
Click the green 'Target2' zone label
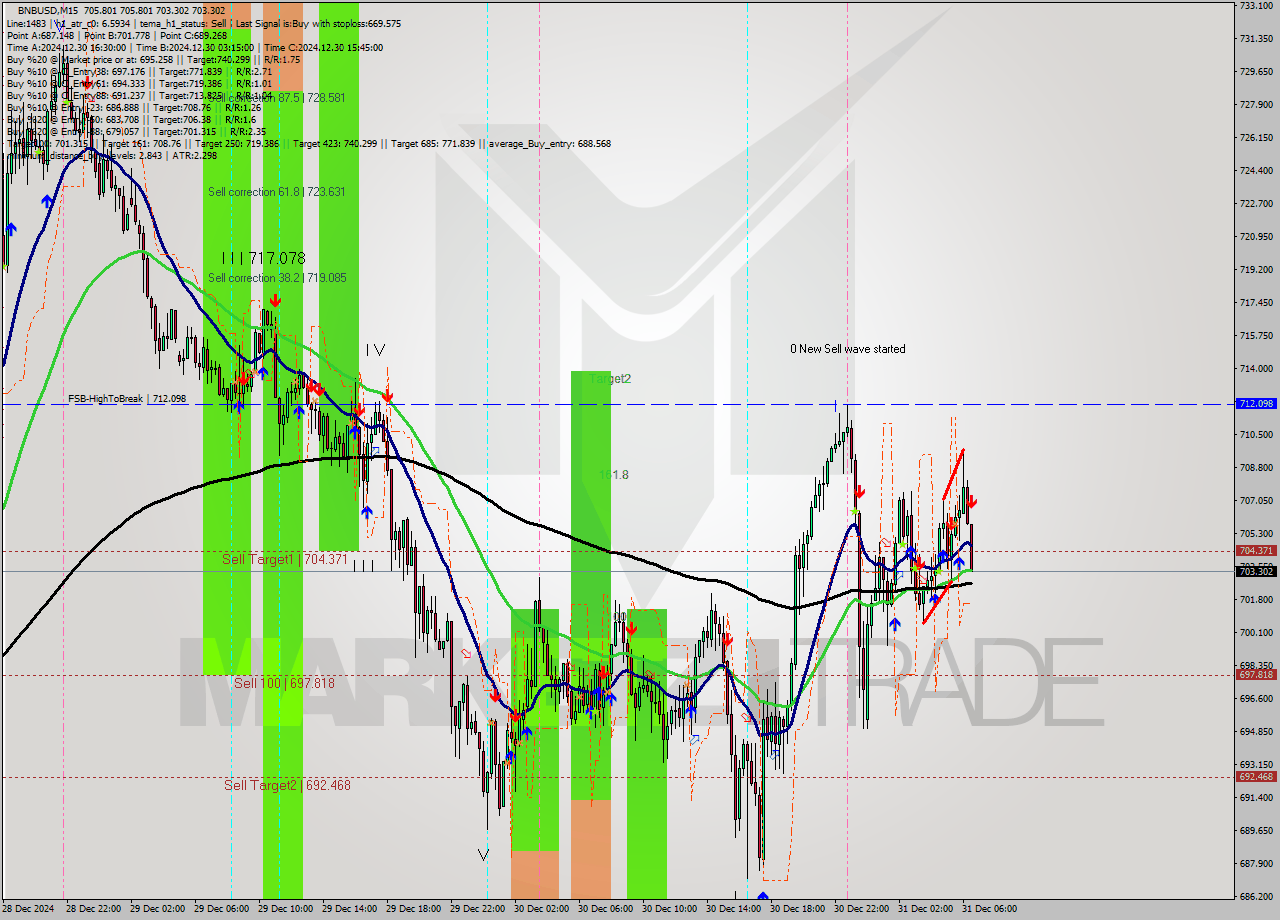coord(610,379)
